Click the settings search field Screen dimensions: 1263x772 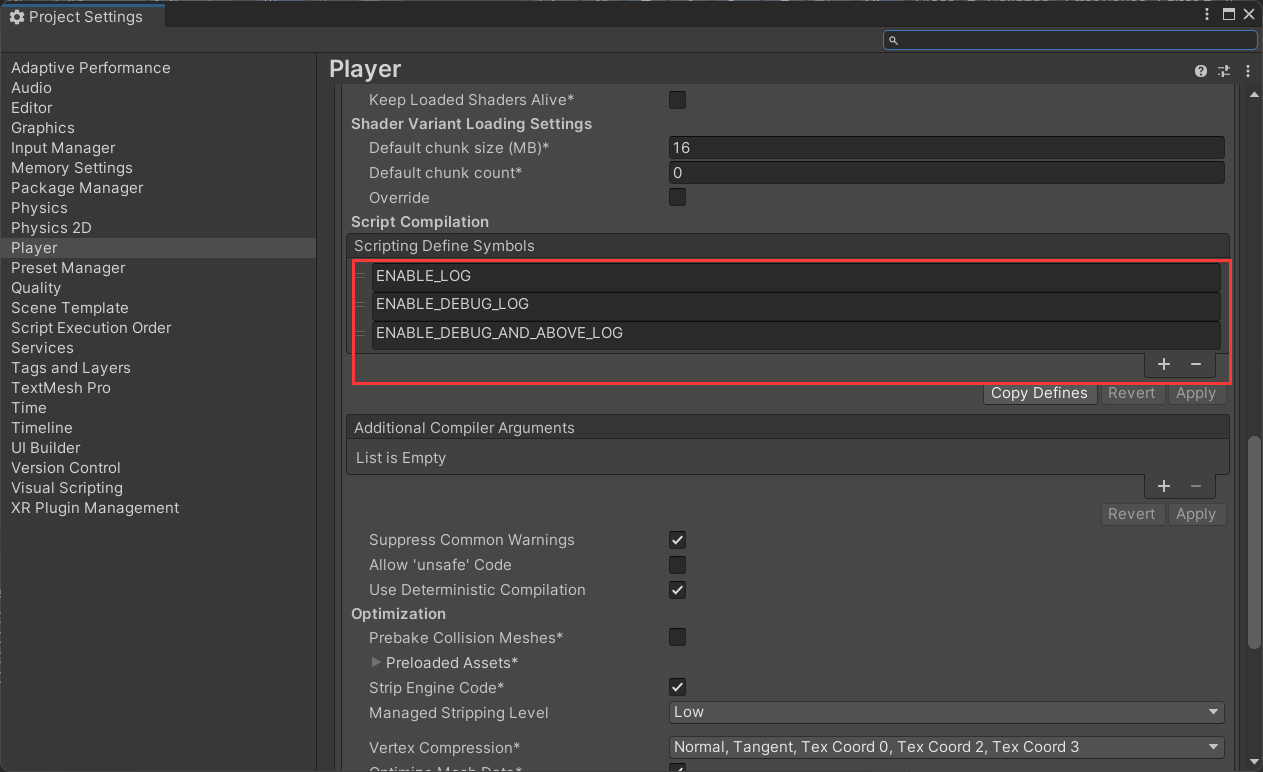click(1070, 40)
